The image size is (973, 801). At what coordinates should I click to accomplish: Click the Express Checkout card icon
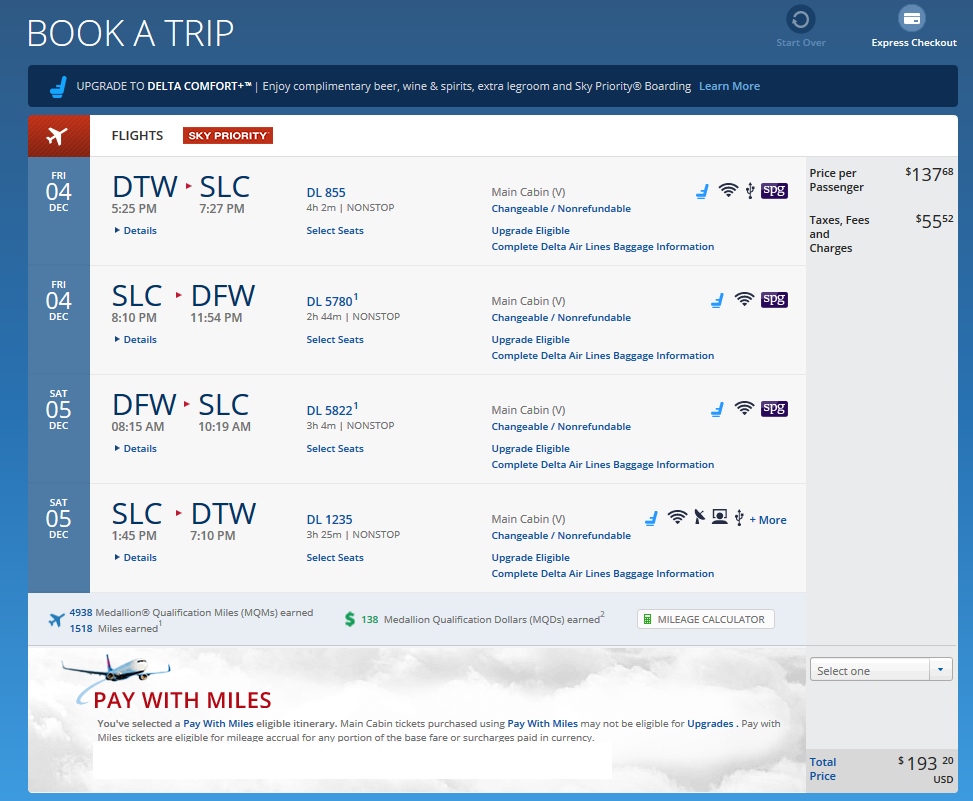(912, 19)
